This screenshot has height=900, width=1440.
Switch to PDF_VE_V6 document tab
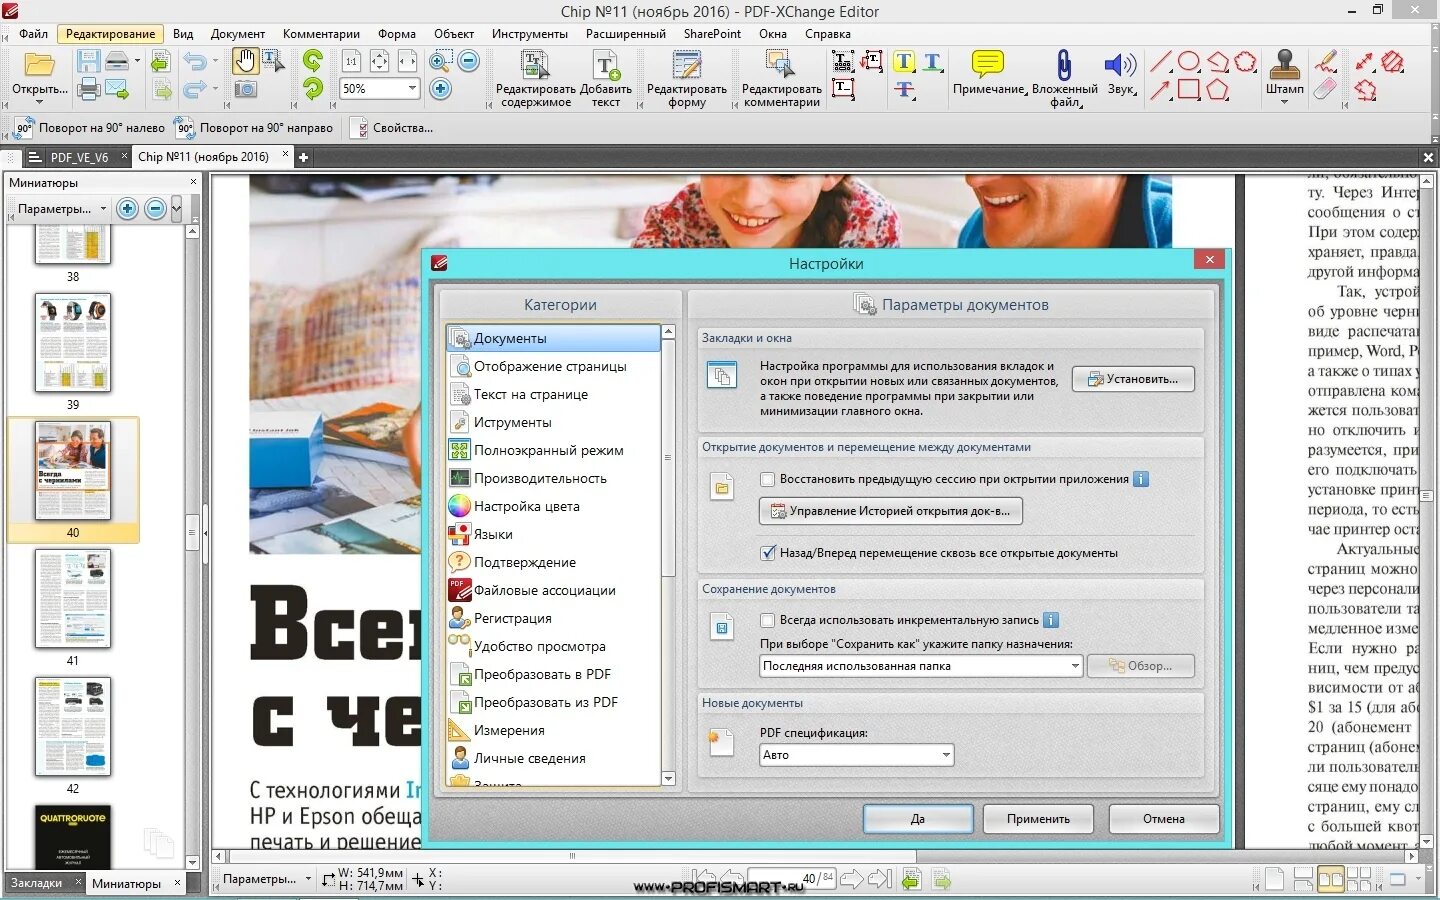tap(79, 157)
